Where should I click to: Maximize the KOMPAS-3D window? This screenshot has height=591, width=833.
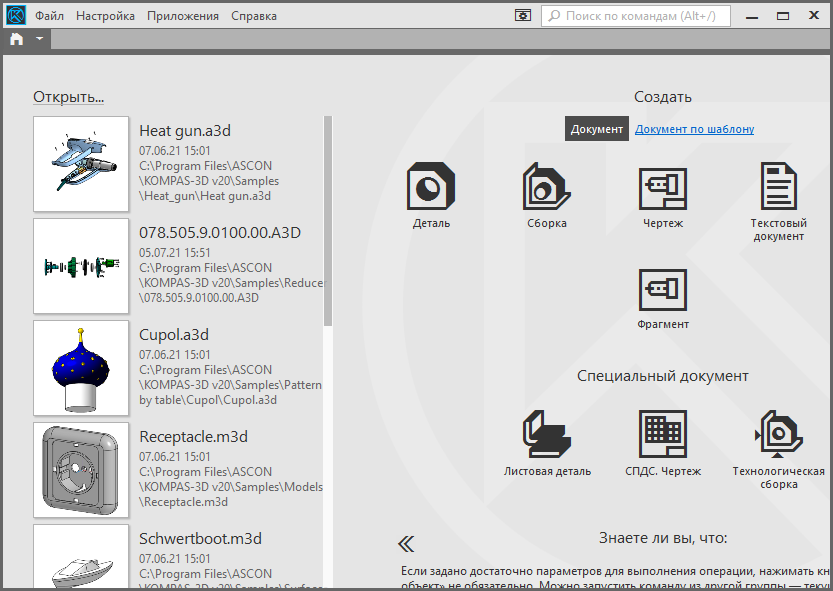[x=783, y=16]
